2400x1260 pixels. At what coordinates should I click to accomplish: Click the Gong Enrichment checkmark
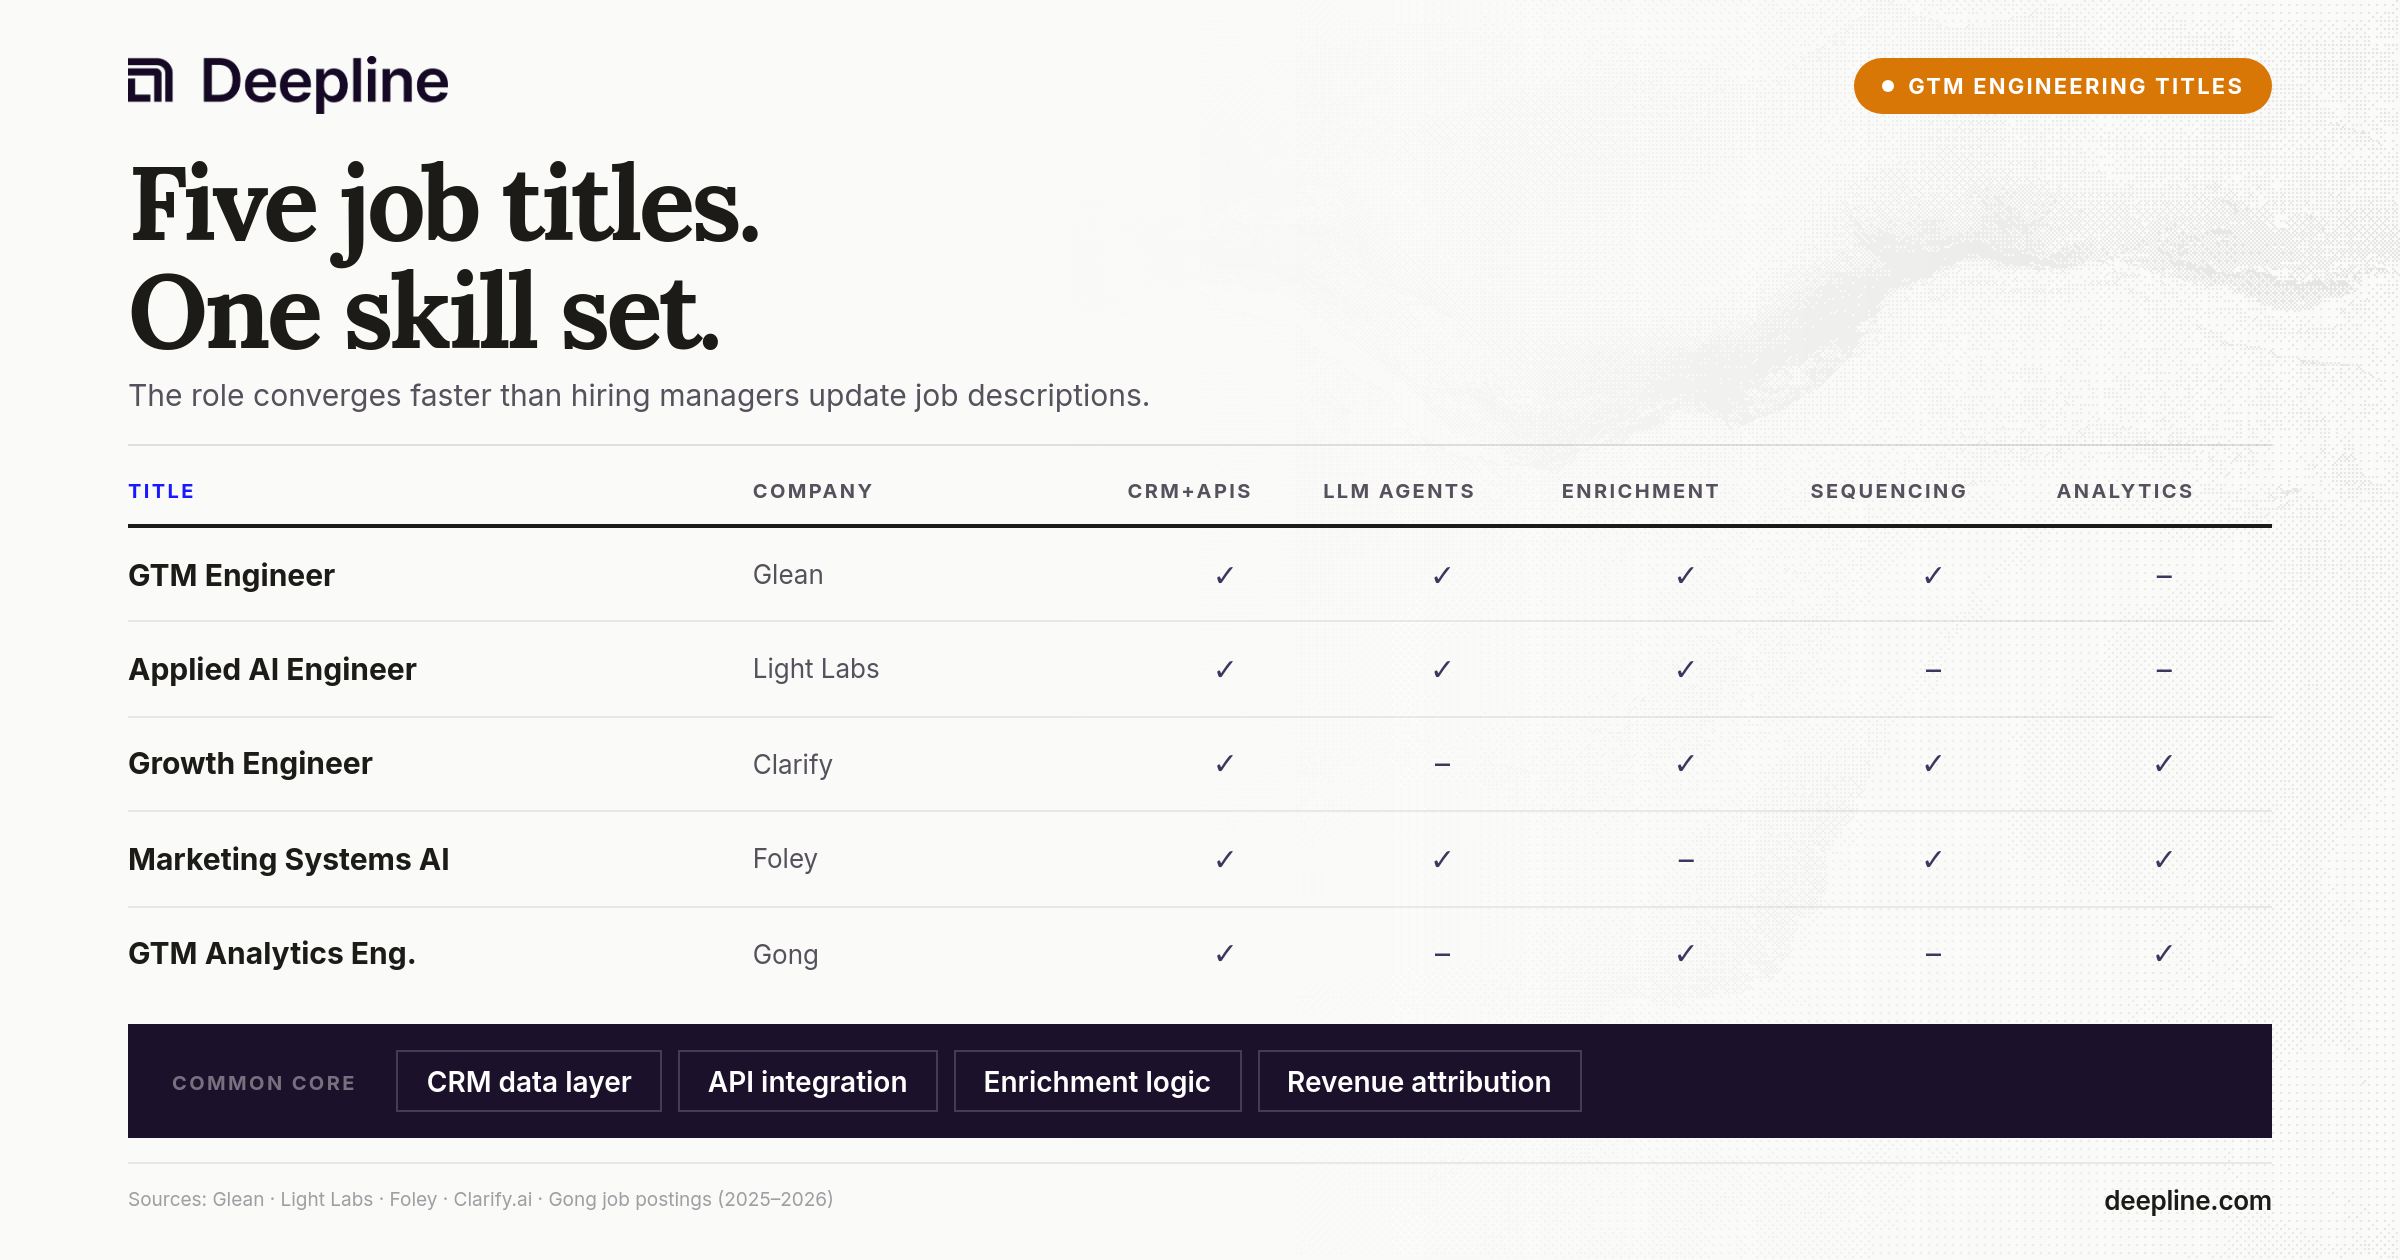pyautogui.click(x=1685, y=954)
